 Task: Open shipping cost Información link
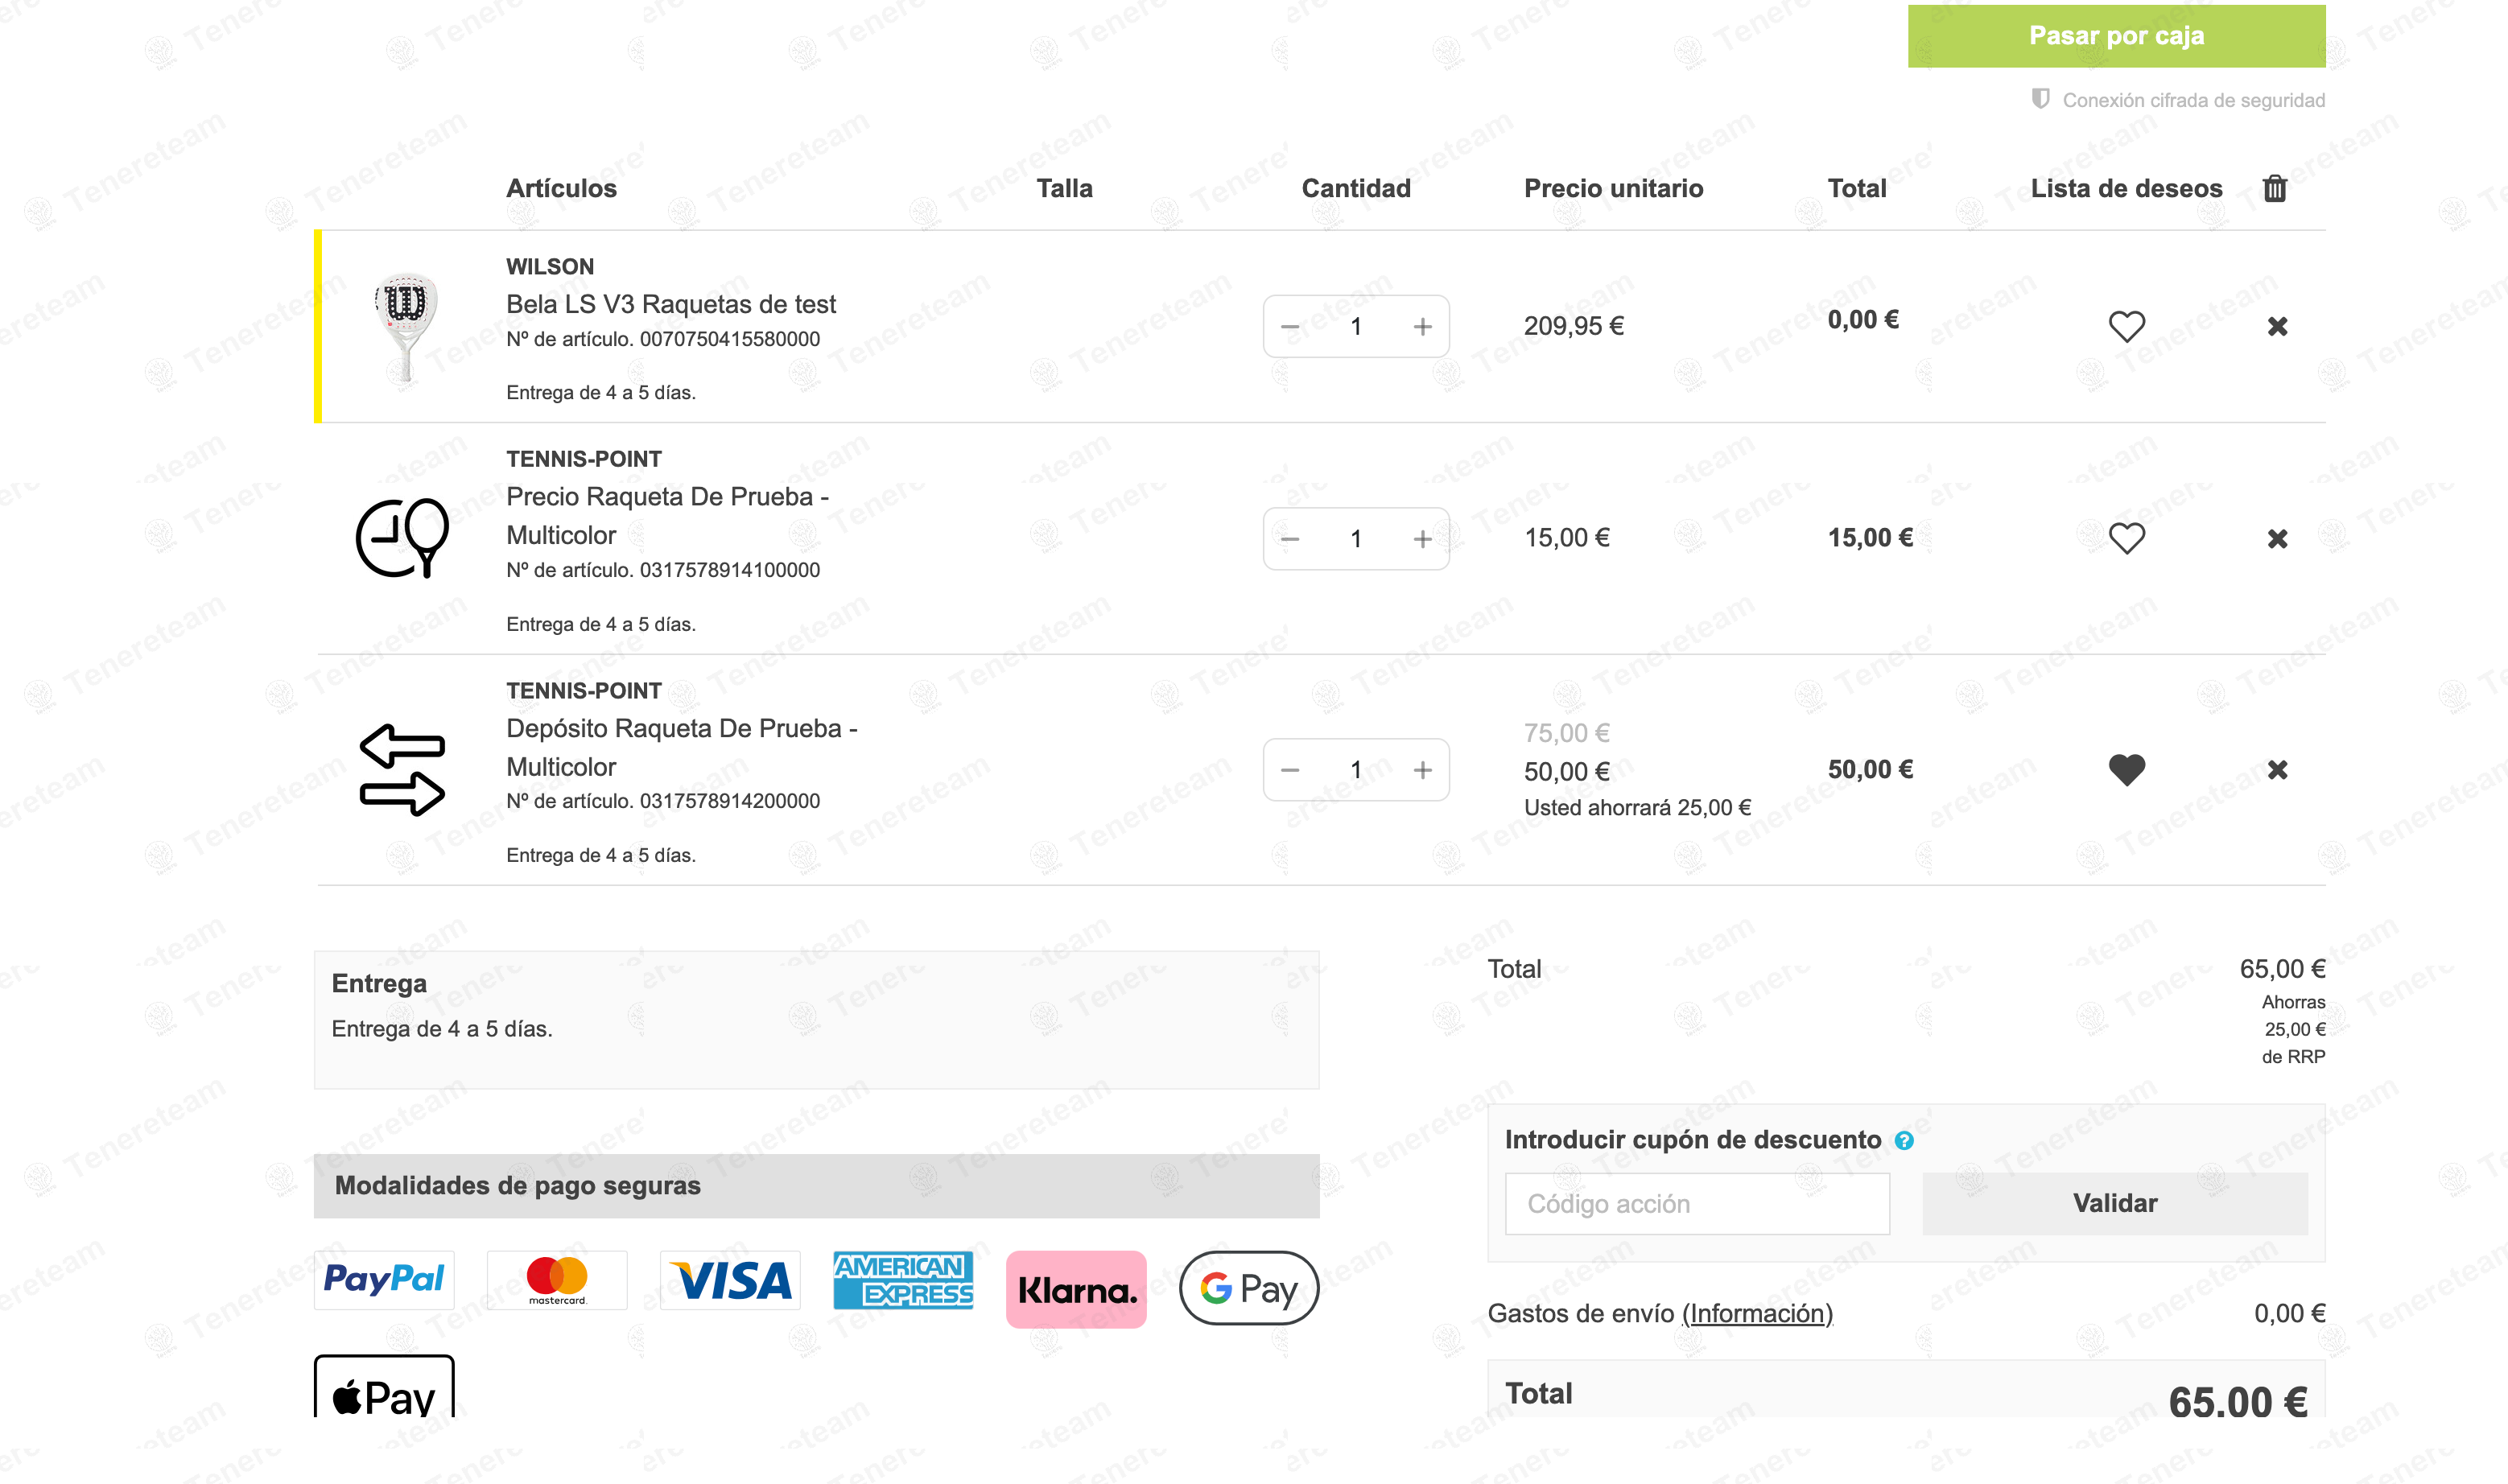coord(1757,1313)
